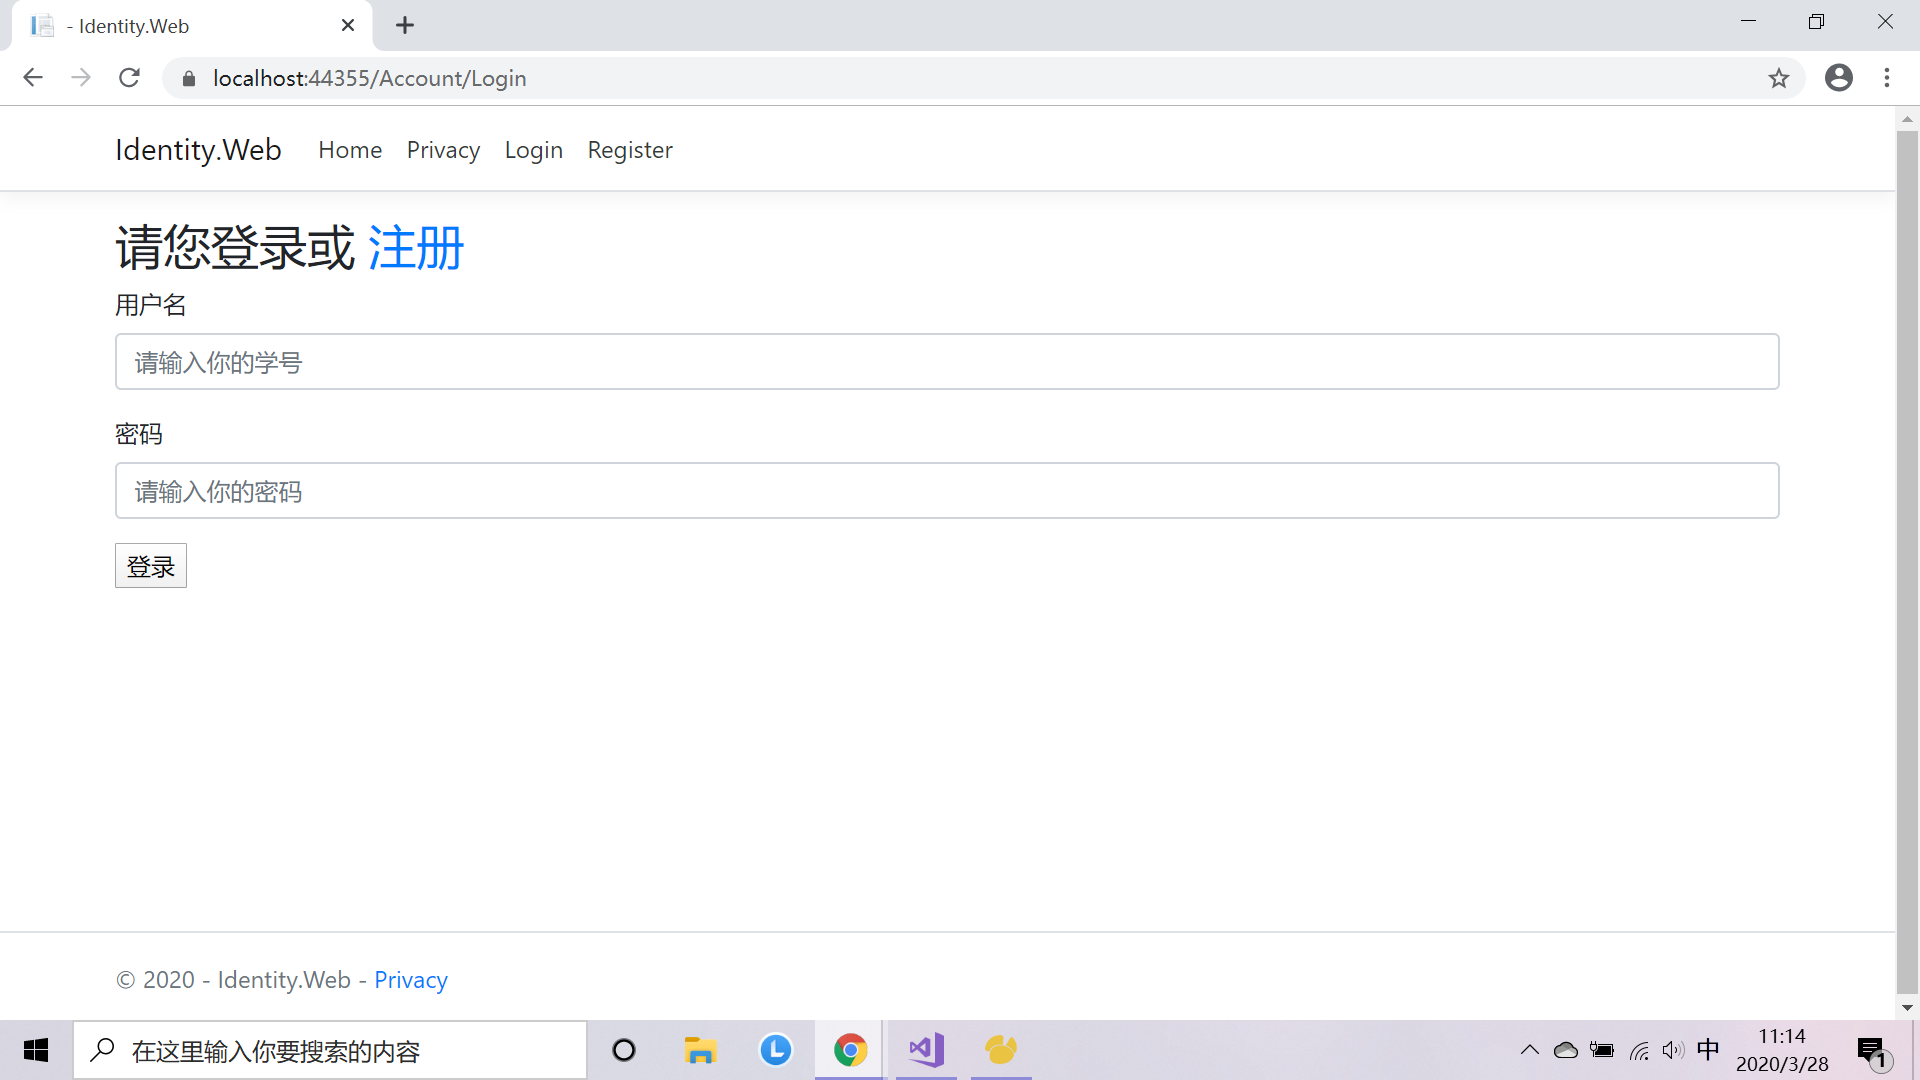Go to Home in navbar
The width and height of the screenshot is (1920, 1080).
point(350,150)
